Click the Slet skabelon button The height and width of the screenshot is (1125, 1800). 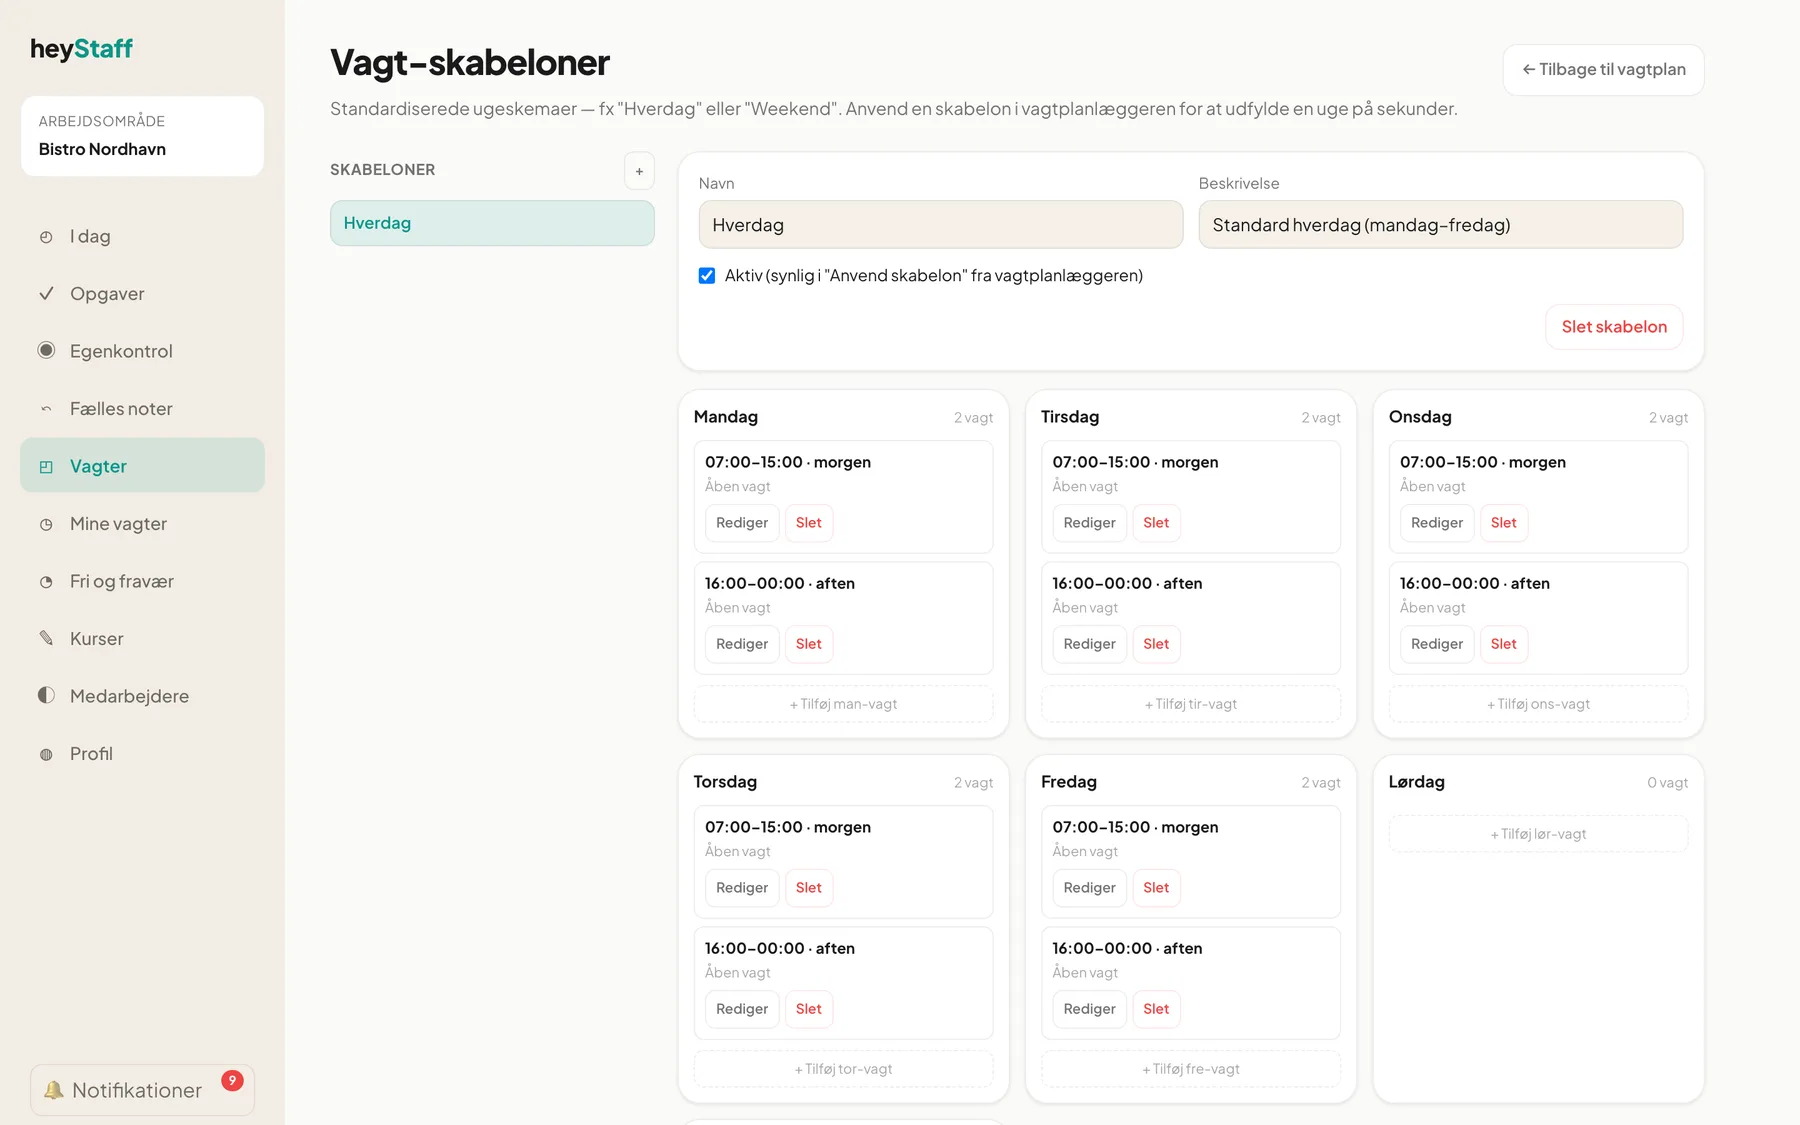[x=1614, y=327]
